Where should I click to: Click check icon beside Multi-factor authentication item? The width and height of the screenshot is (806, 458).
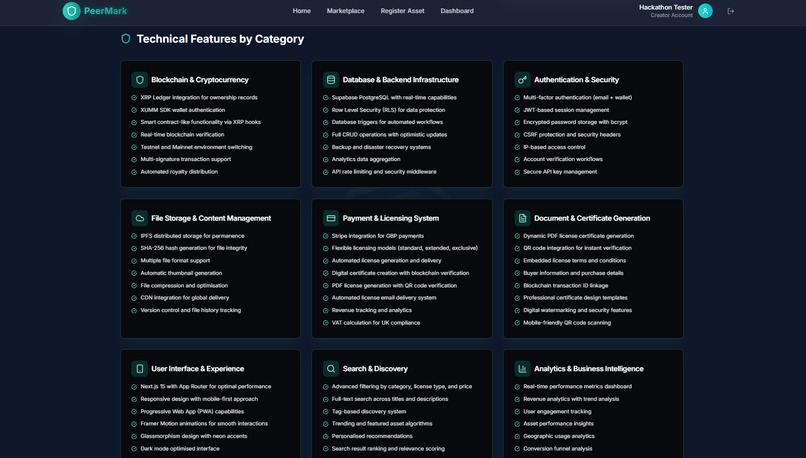tap(517, 98)
